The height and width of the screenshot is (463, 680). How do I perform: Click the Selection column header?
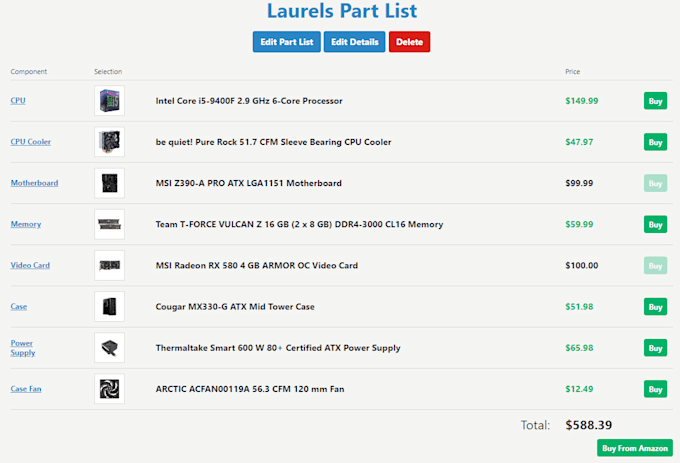pyautogui.click(x=108, y=72)
